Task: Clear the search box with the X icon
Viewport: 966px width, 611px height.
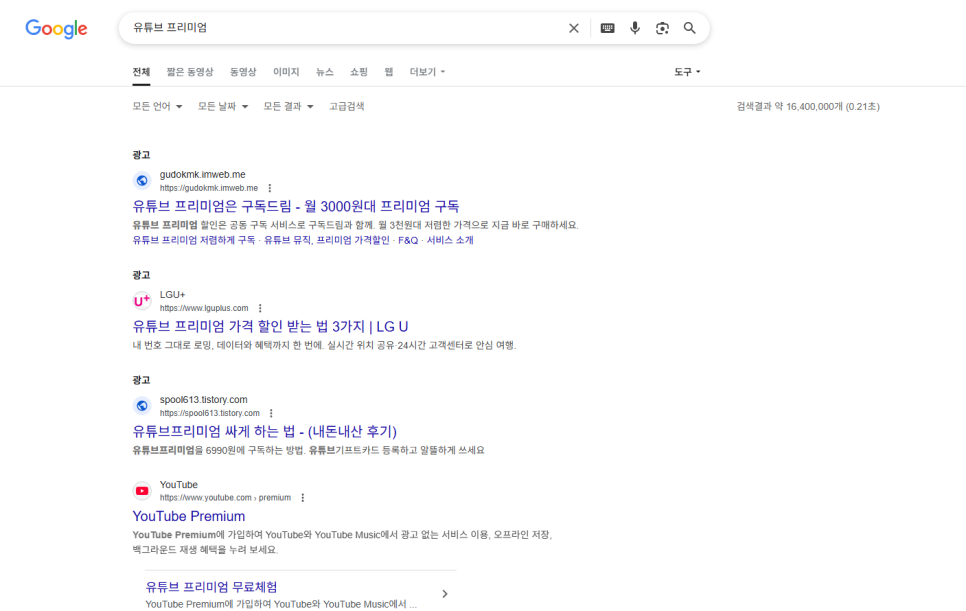Action: click(574, 28)
